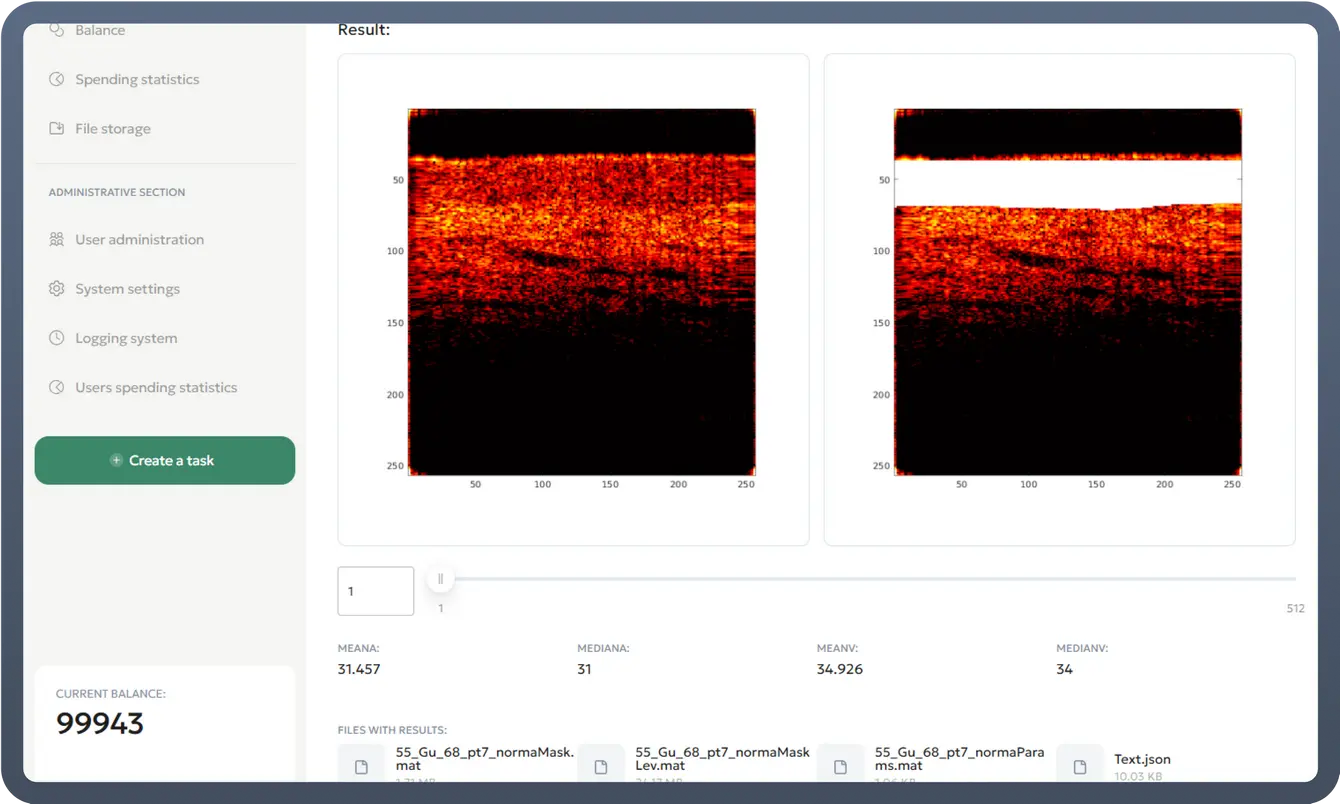The image size is (1340, 804).
Task: Go to the Balance menu item
Action: point(100,31)
